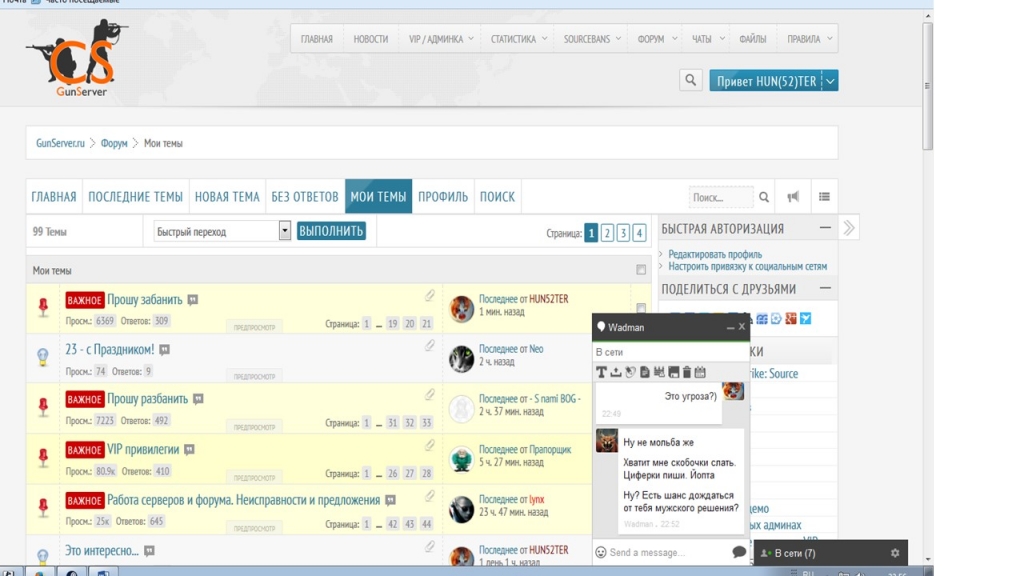
Task: Click the paperclip icon on 'Прошу забанить' topic
Action: (x=430, y=296)
